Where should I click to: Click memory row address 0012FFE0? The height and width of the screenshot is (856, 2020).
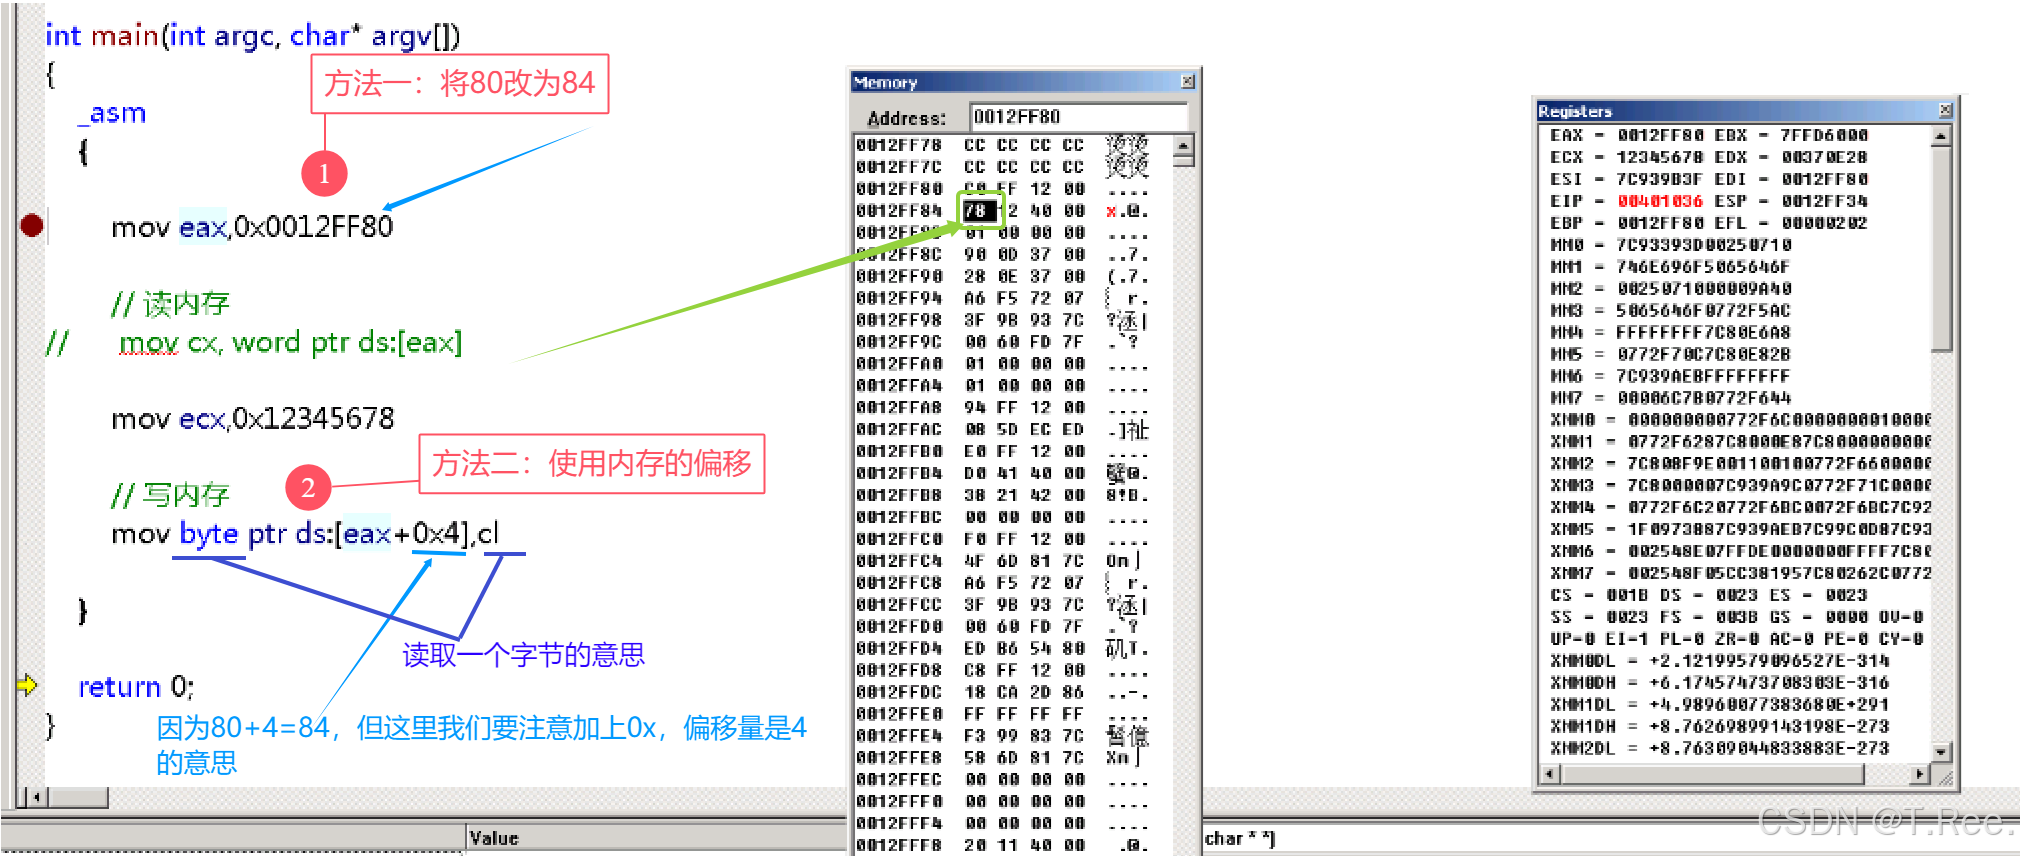point(898,714)
